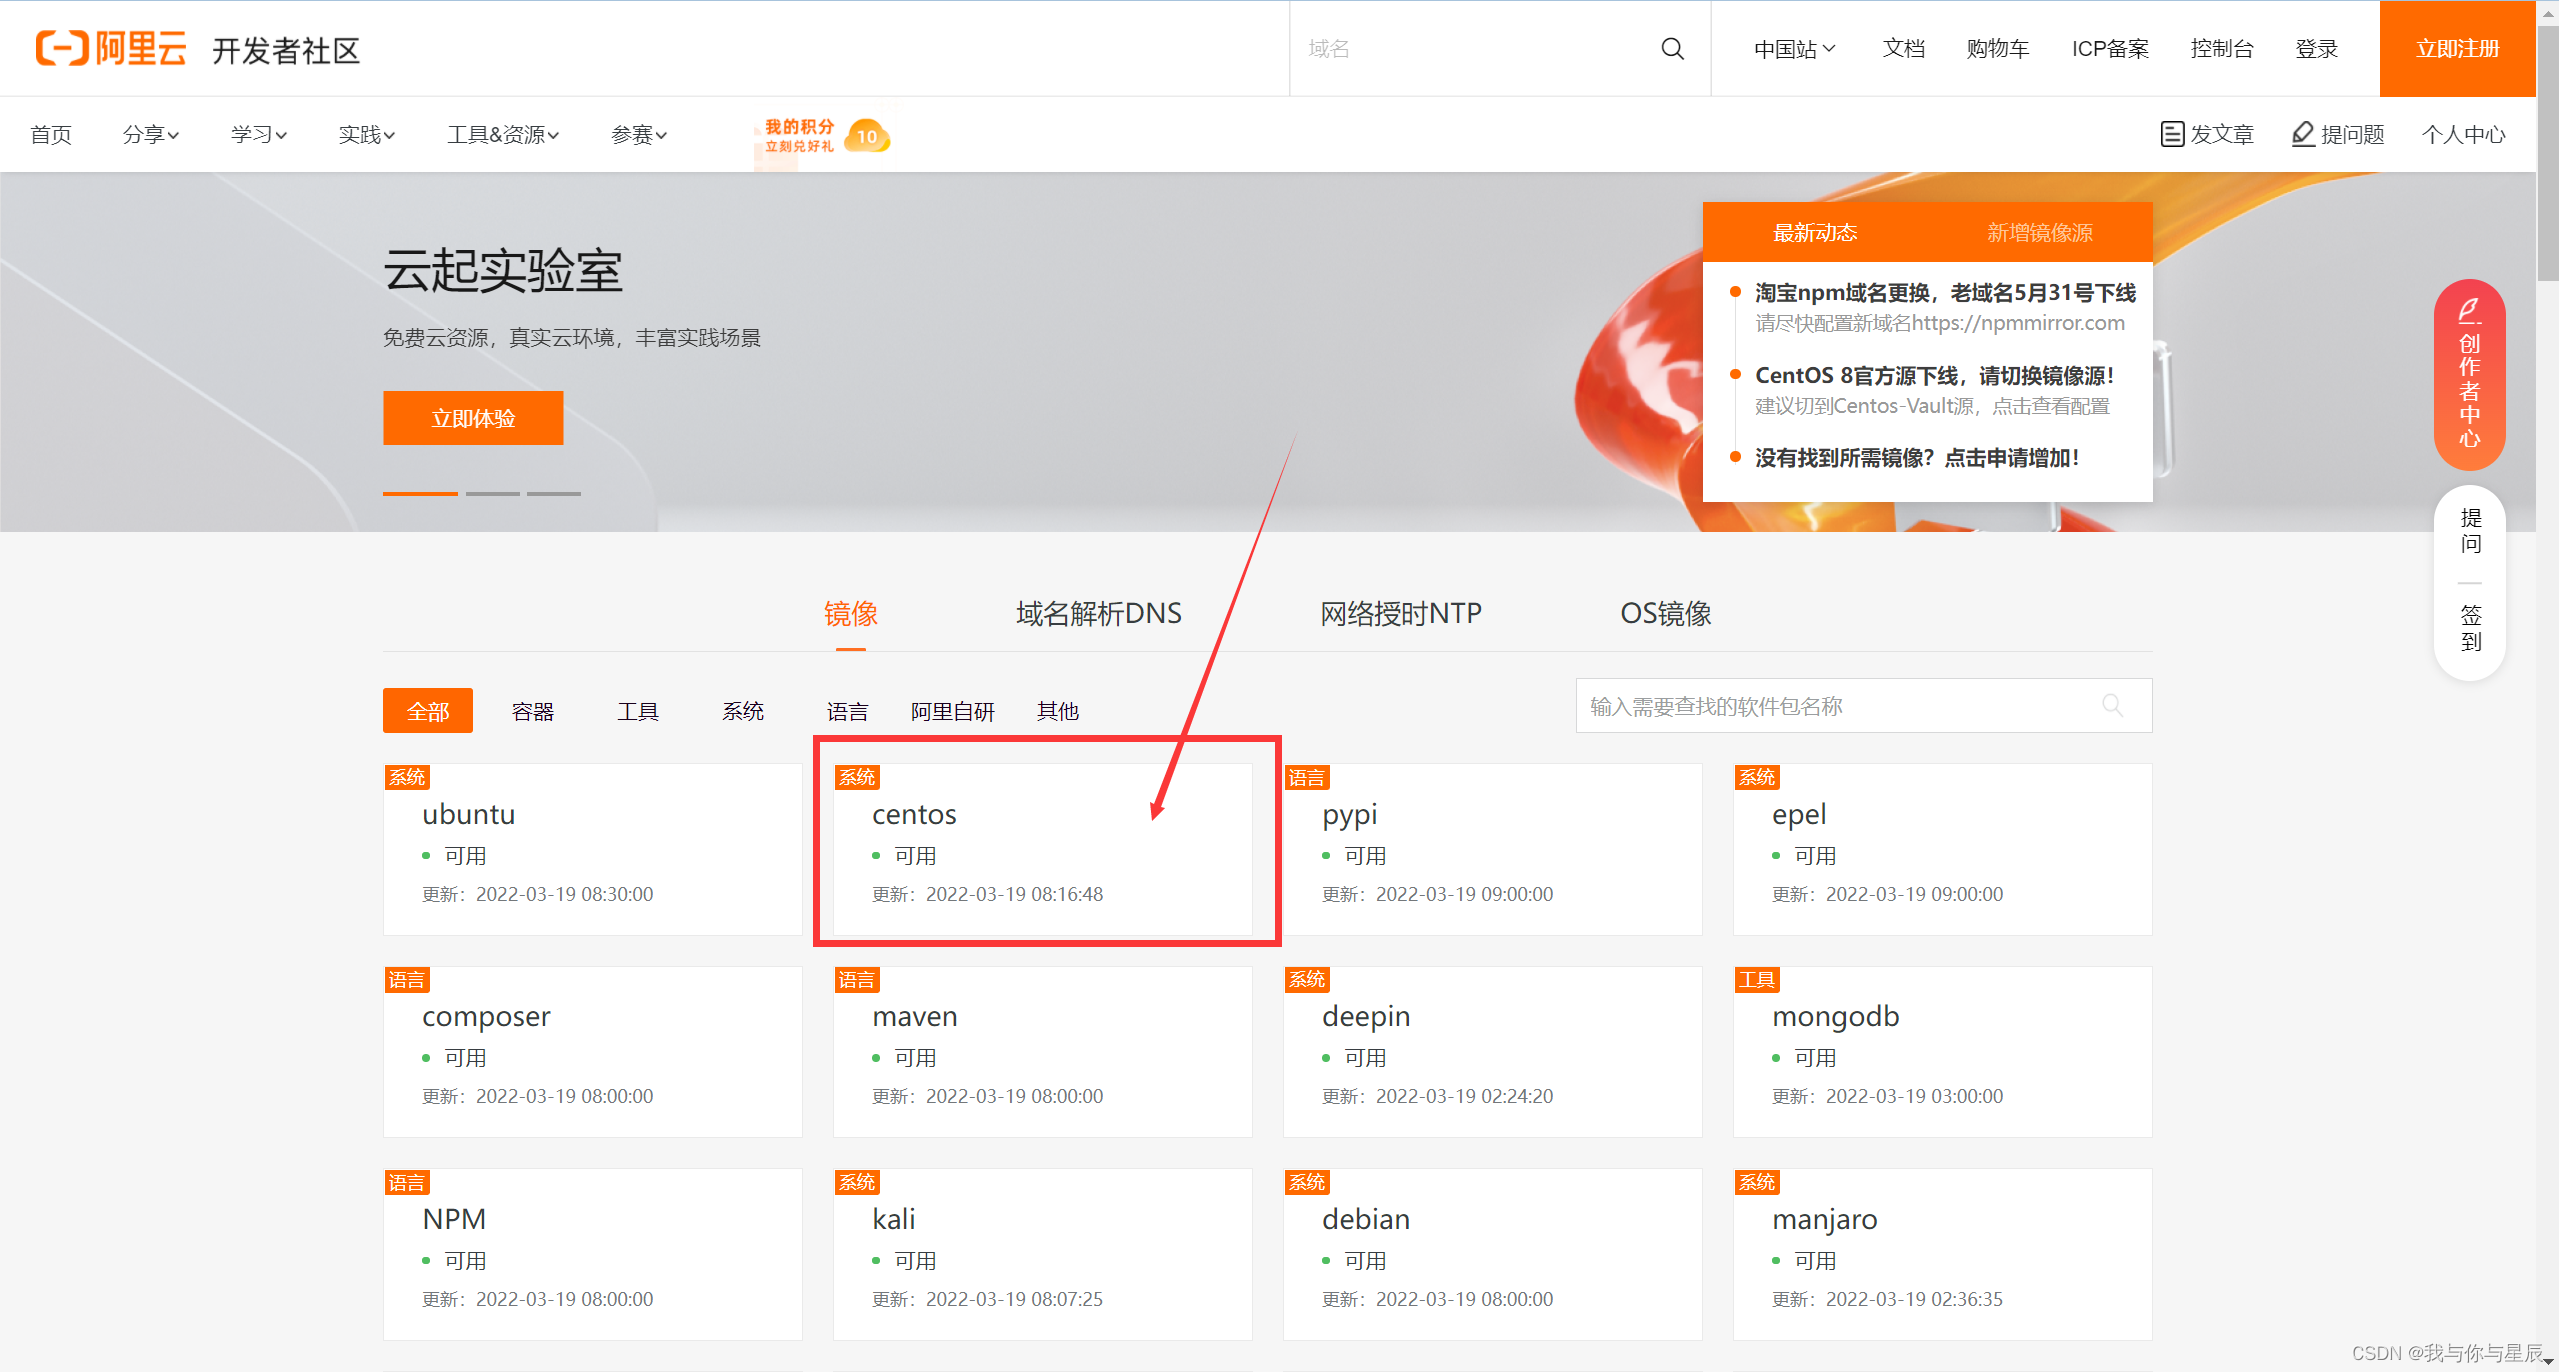This screenshot has height=1372, width=2559.
Task: Select the 全部 category filter
Action: (428, 711)
